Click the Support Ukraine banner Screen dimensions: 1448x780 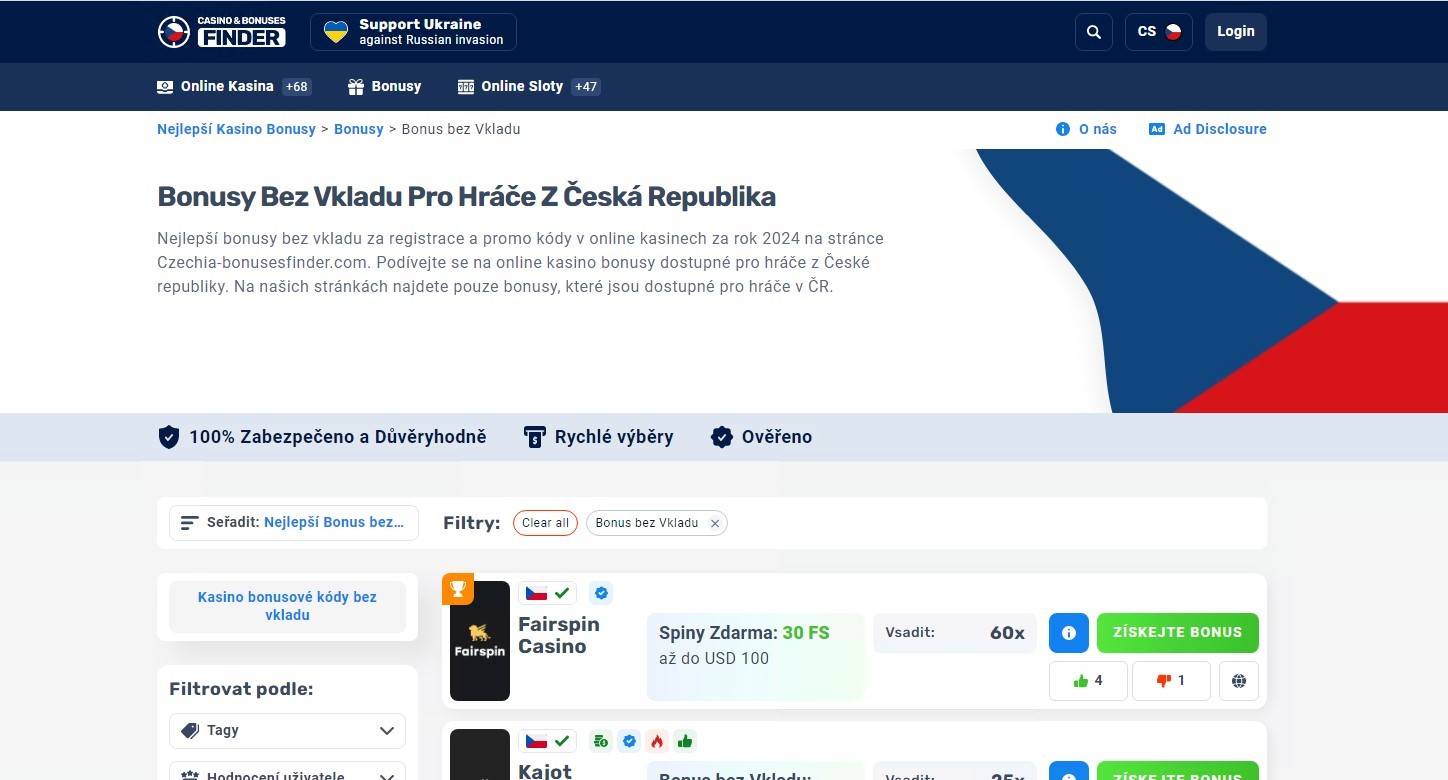tap(413, 32)
